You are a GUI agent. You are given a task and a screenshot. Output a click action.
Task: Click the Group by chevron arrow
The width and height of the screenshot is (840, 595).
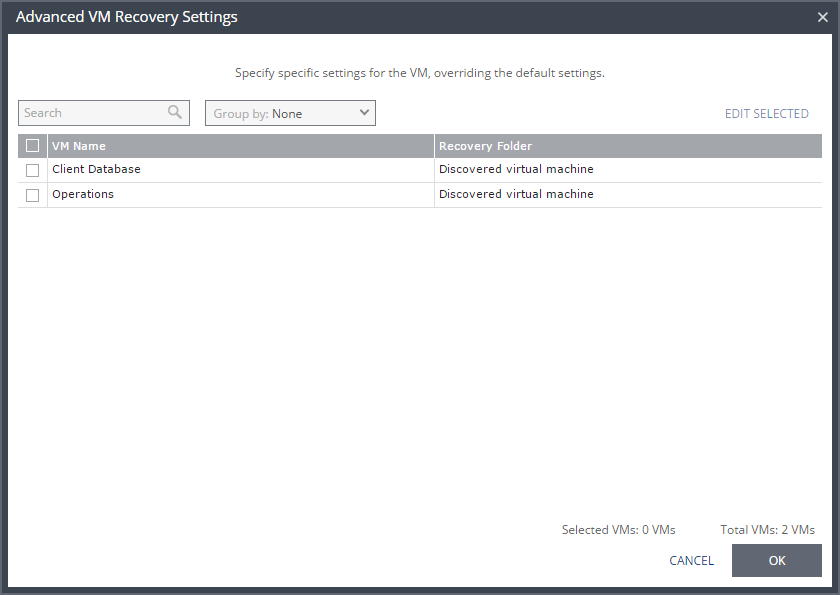point(364,112)
